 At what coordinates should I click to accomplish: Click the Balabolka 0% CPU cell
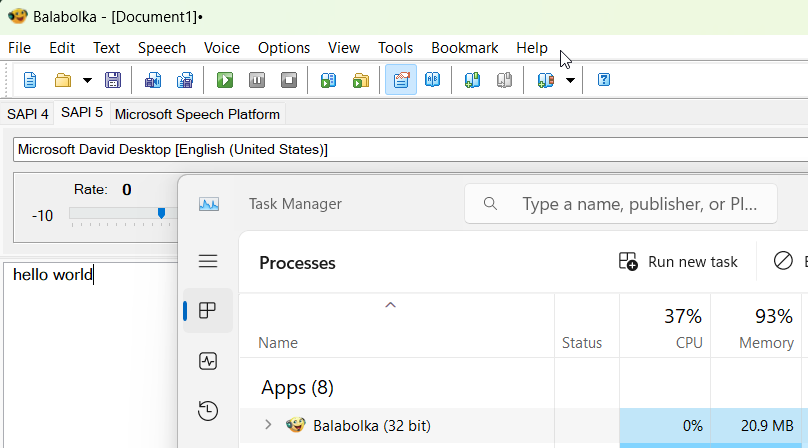coord(665,426)
